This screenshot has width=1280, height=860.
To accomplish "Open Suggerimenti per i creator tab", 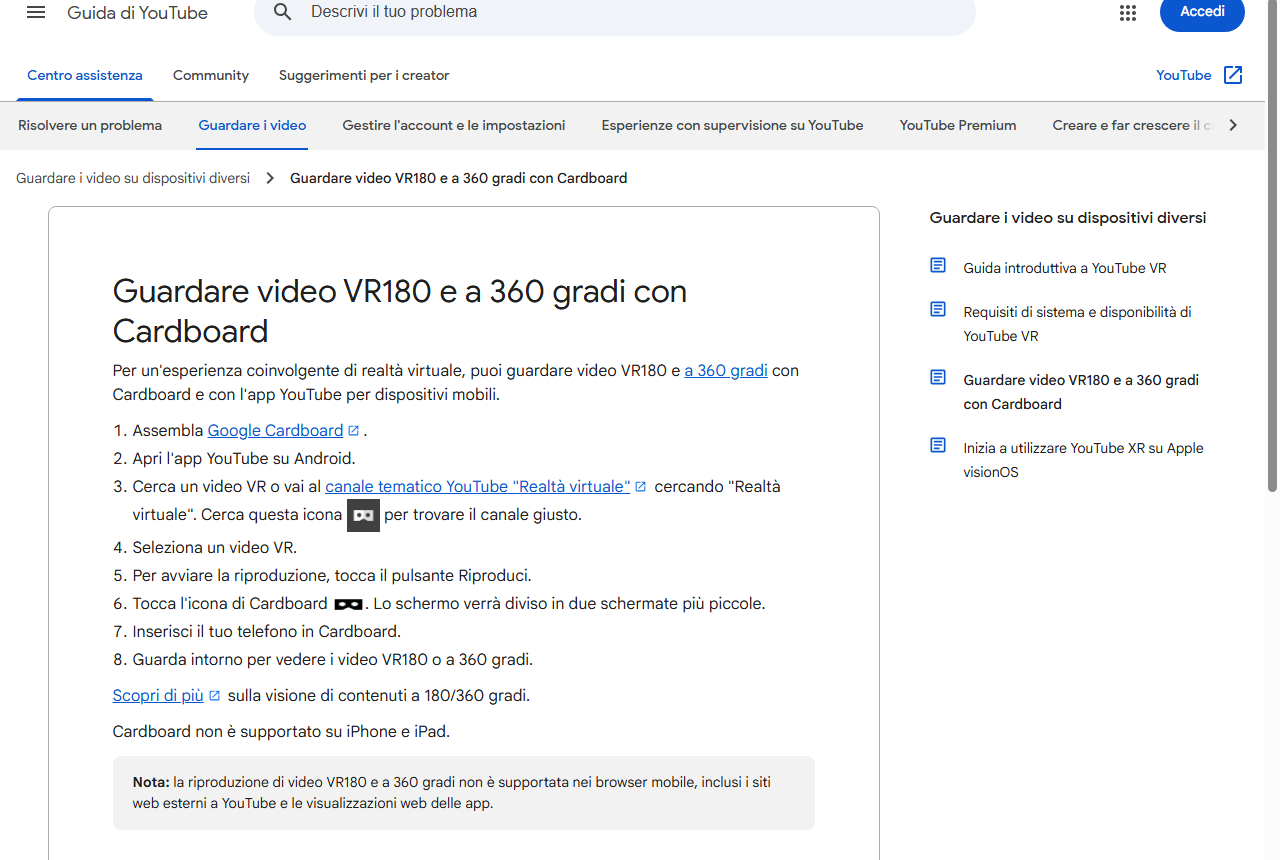I will (x=364, y=75).
